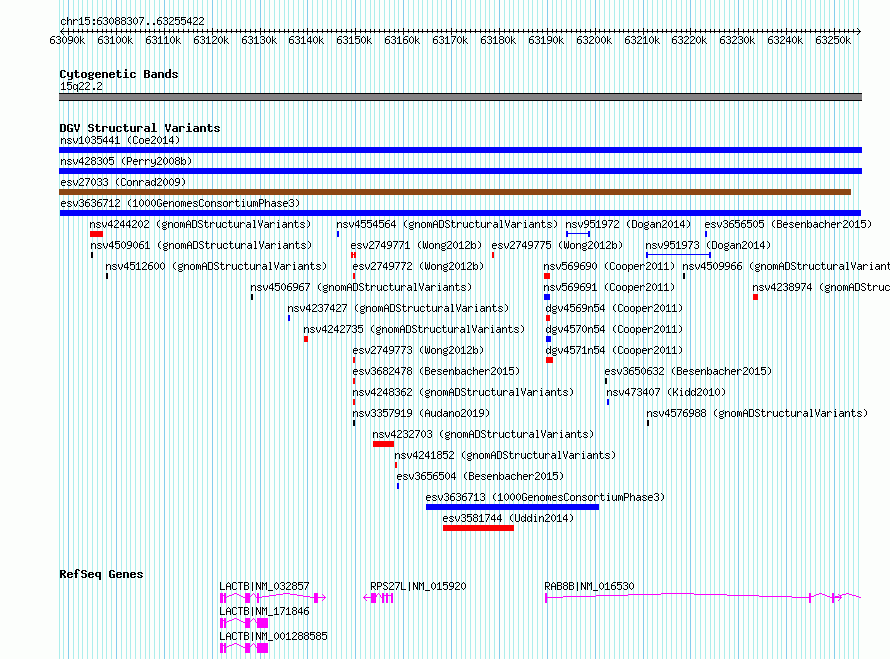This screenshot has height=659, width=890.
Task: Click nsv3357919 (Audano2019) label
Action: (x=421, y=413)
